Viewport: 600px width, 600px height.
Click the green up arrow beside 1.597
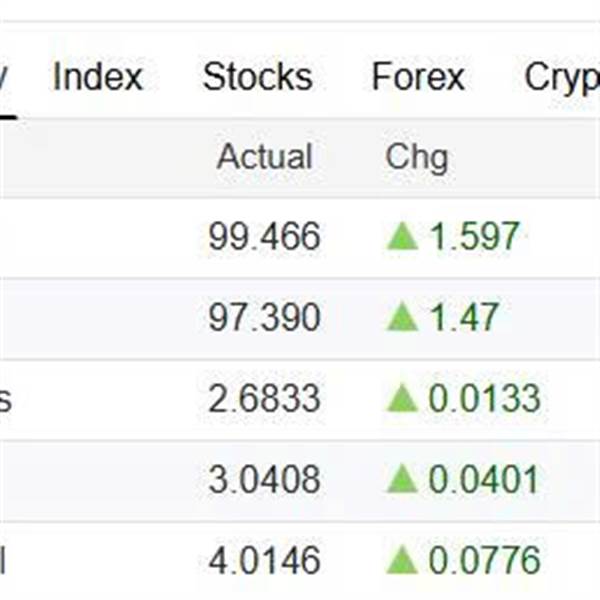(x=402, y=237)
